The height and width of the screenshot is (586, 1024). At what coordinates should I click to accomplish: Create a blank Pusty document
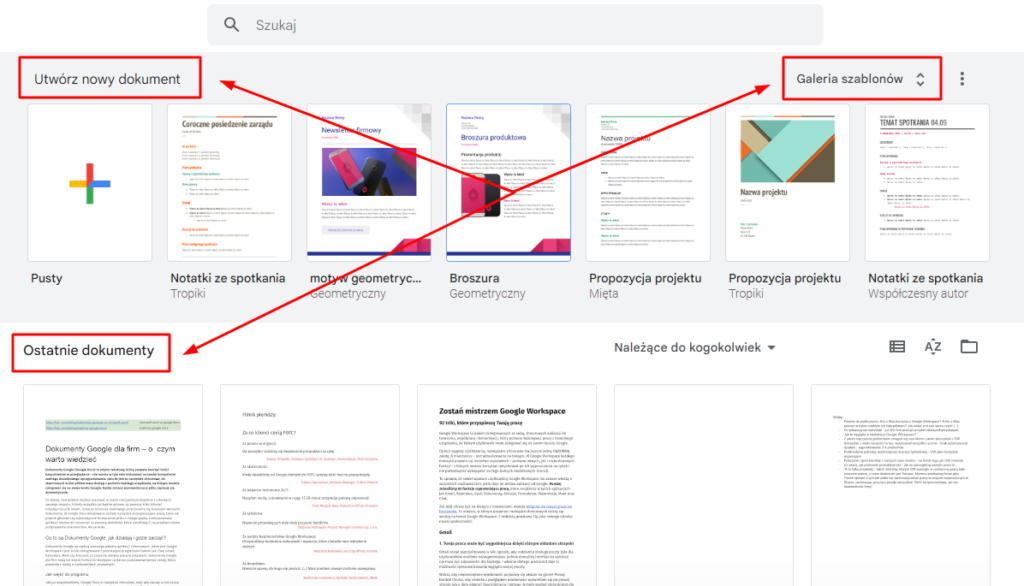point(90,183)
